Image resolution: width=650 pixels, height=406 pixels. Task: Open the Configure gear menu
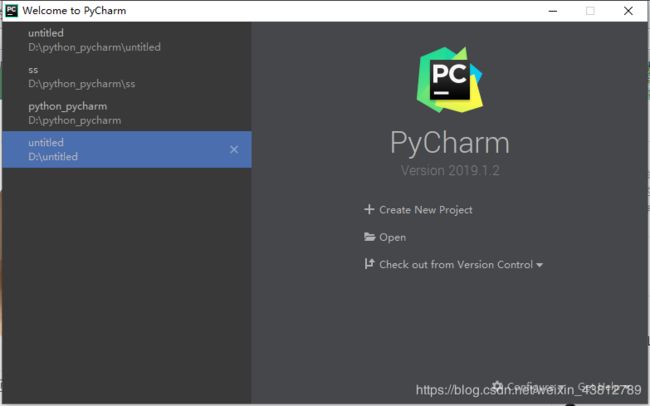pyautogui.click(x=527, y=387)
